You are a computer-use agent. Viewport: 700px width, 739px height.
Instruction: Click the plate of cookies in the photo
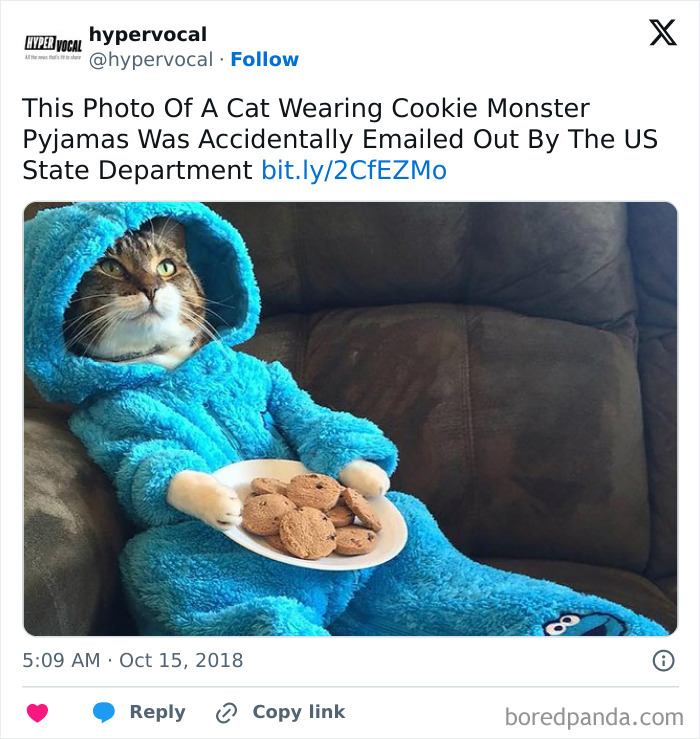310,516
